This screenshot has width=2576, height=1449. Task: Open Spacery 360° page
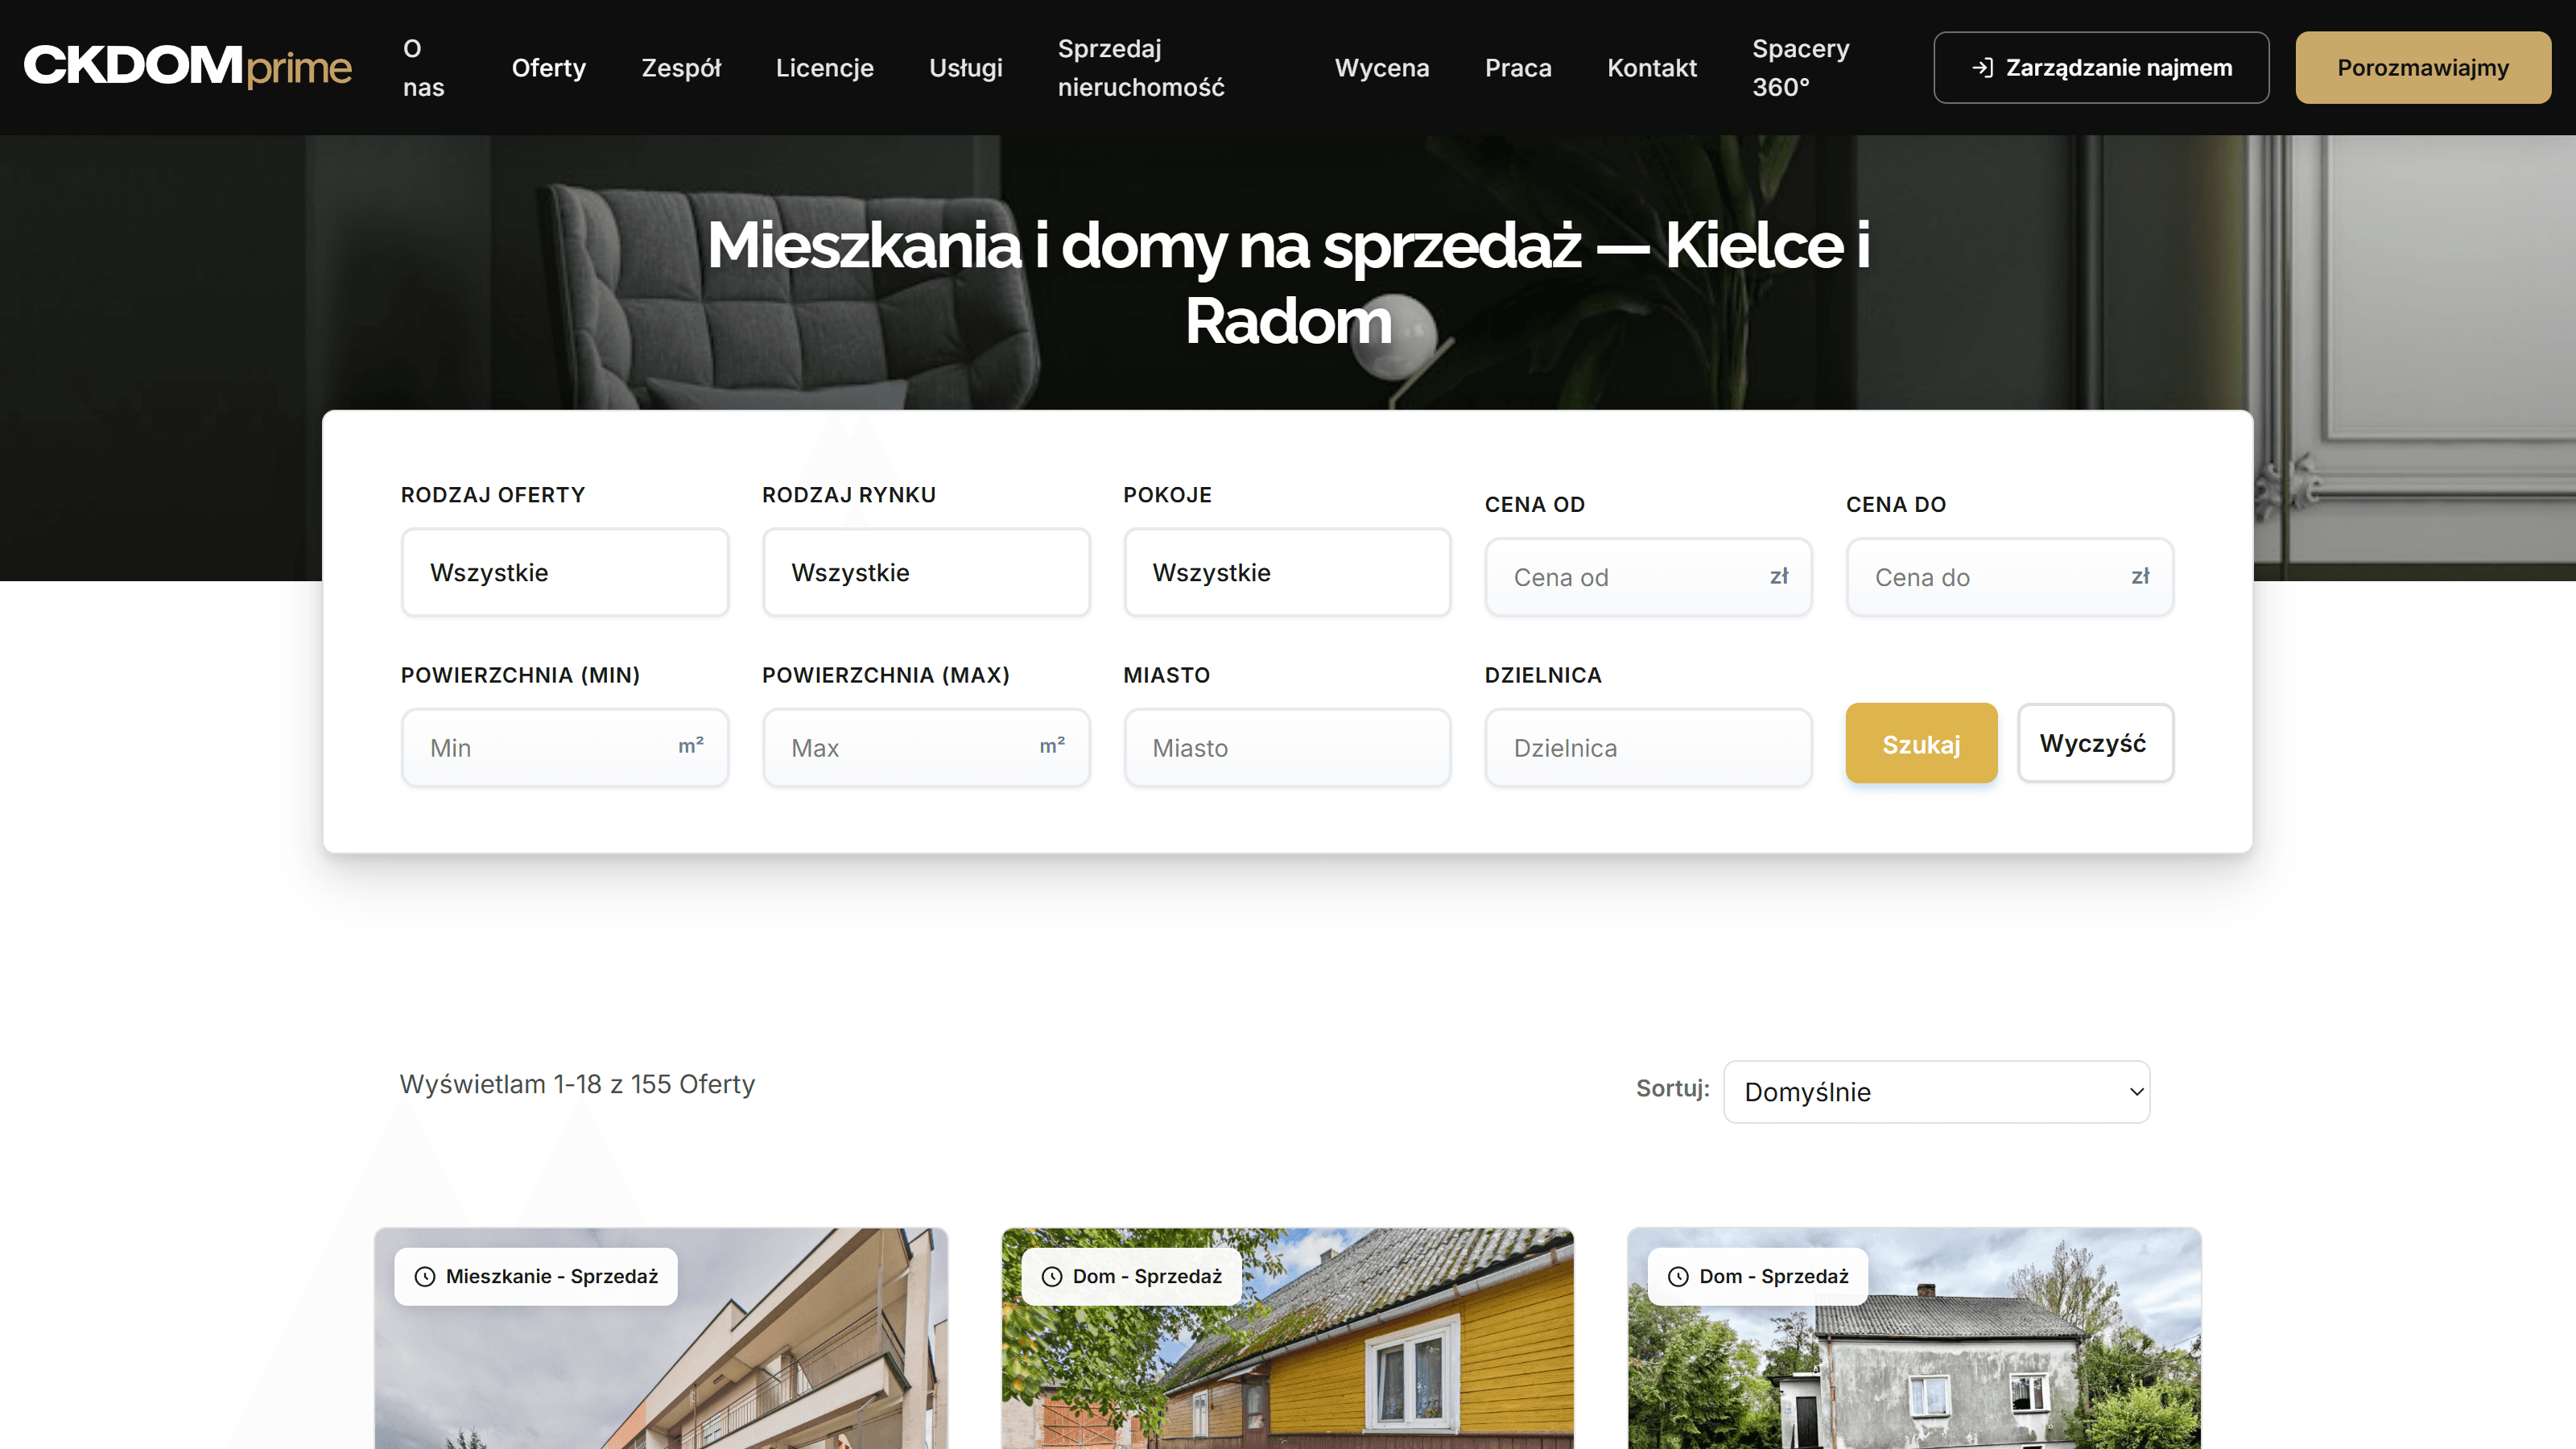pos(1800,67)
